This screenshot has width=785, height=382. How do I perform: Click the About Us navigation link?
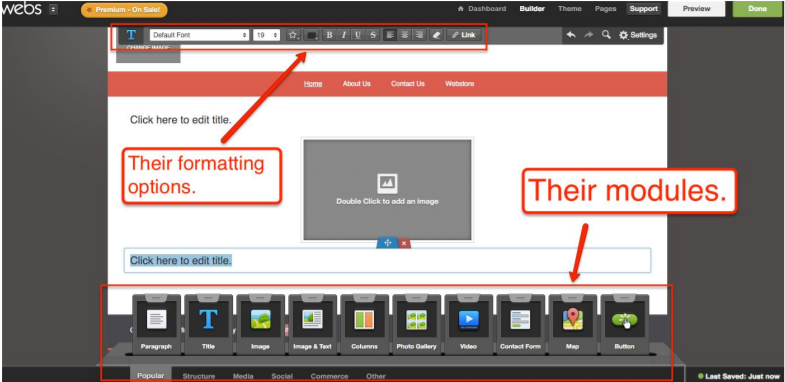356,84
